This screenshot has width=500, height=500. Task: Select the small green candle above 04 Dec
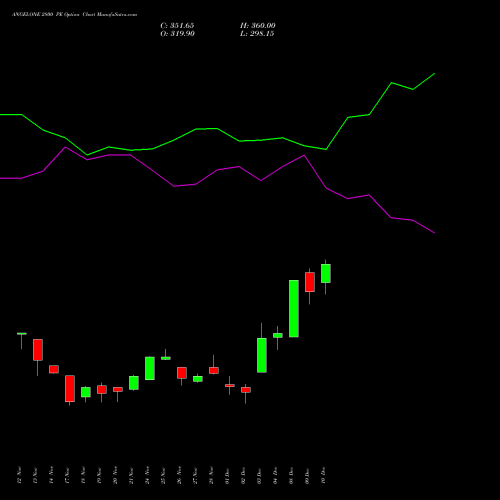(278, 335)
